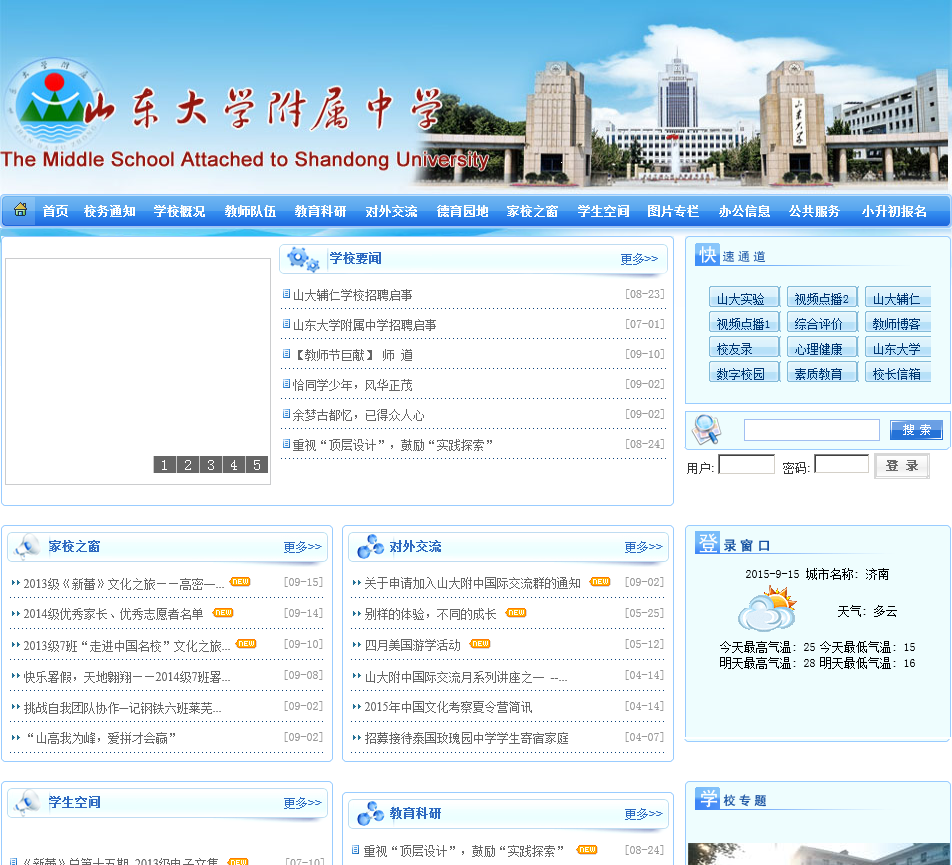
Task: Focus the 用户 username field
Action: tap(747, 464)
